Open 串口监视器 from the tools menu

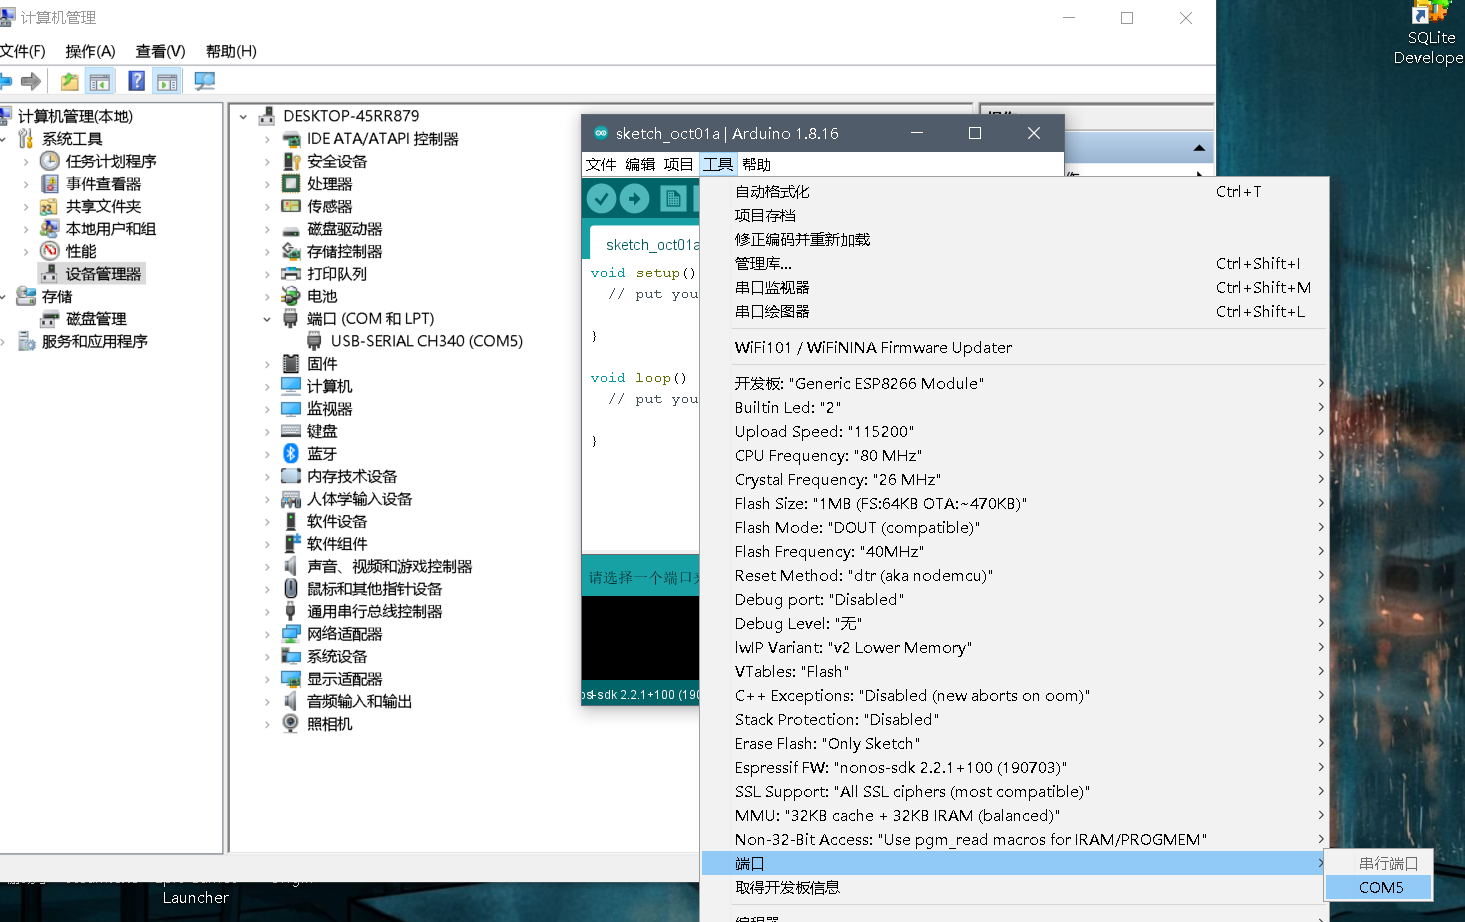coord(1014,287)
